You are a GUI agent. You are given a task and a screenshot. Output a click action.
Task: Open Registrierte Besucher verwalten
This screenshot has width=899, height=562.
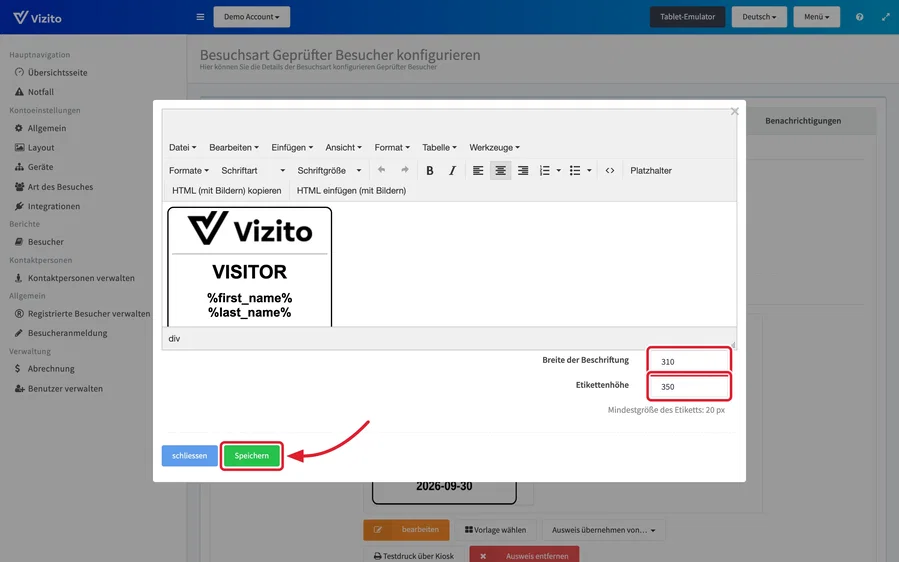(x=82, y=313)
